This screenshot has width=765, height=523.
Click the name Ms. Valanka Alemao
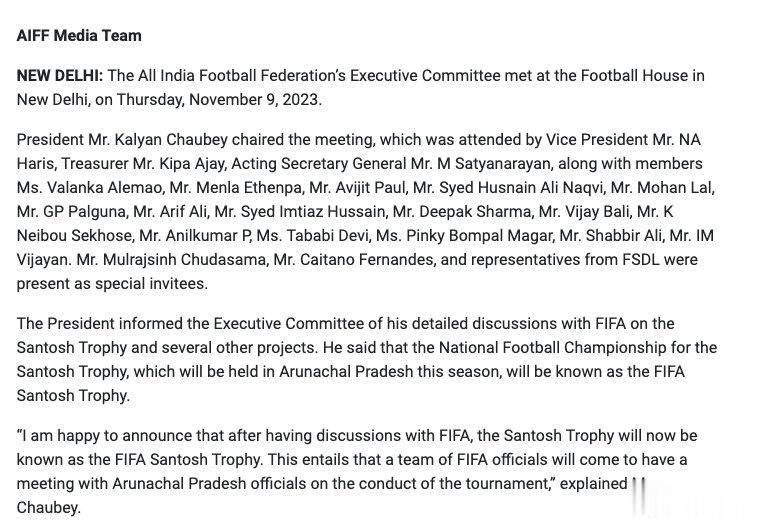[x=90, y=187]
